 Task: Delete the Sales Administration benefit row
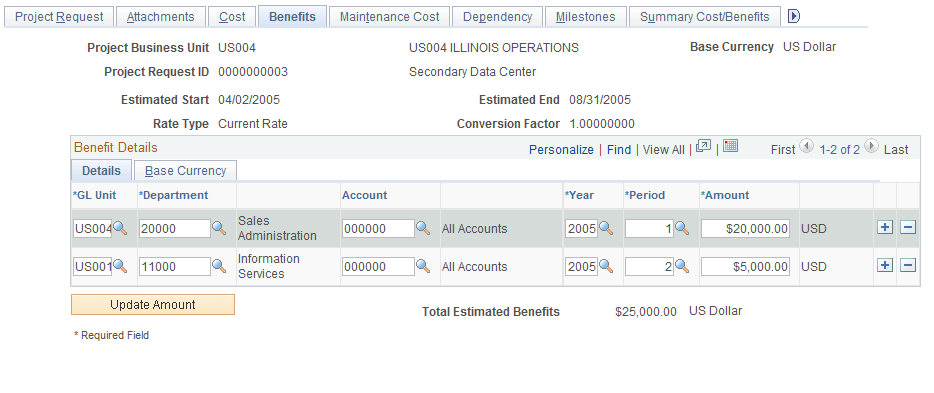[908, 227]
